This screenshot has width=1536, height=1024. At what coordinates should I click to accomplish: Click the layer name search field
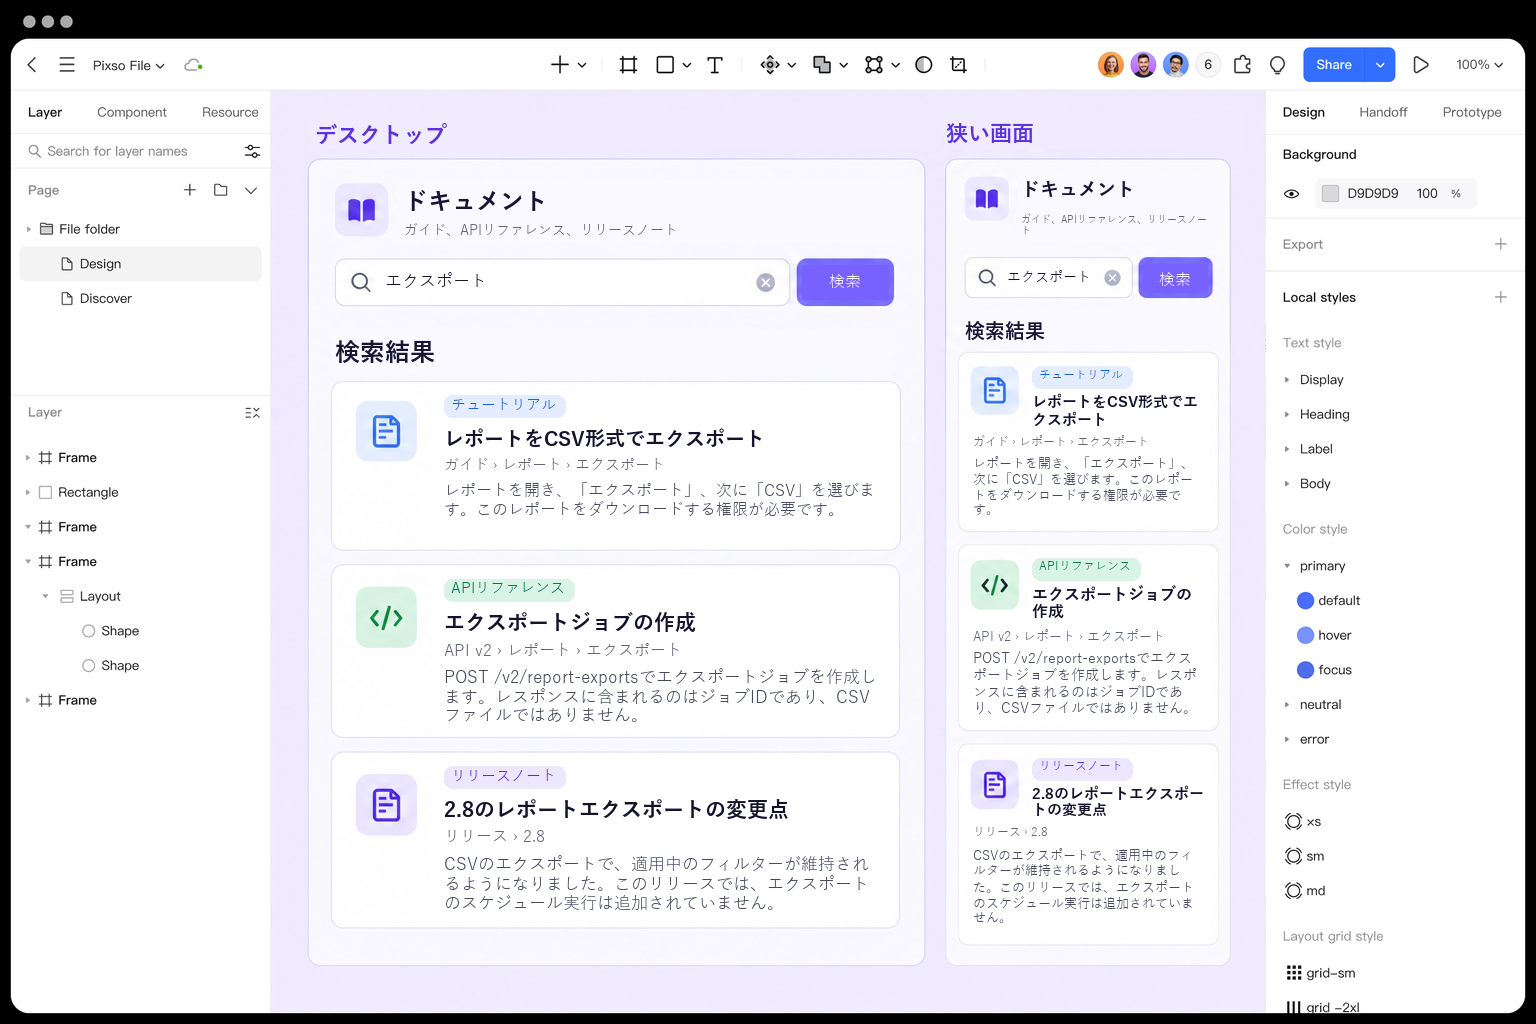point(130,151)
